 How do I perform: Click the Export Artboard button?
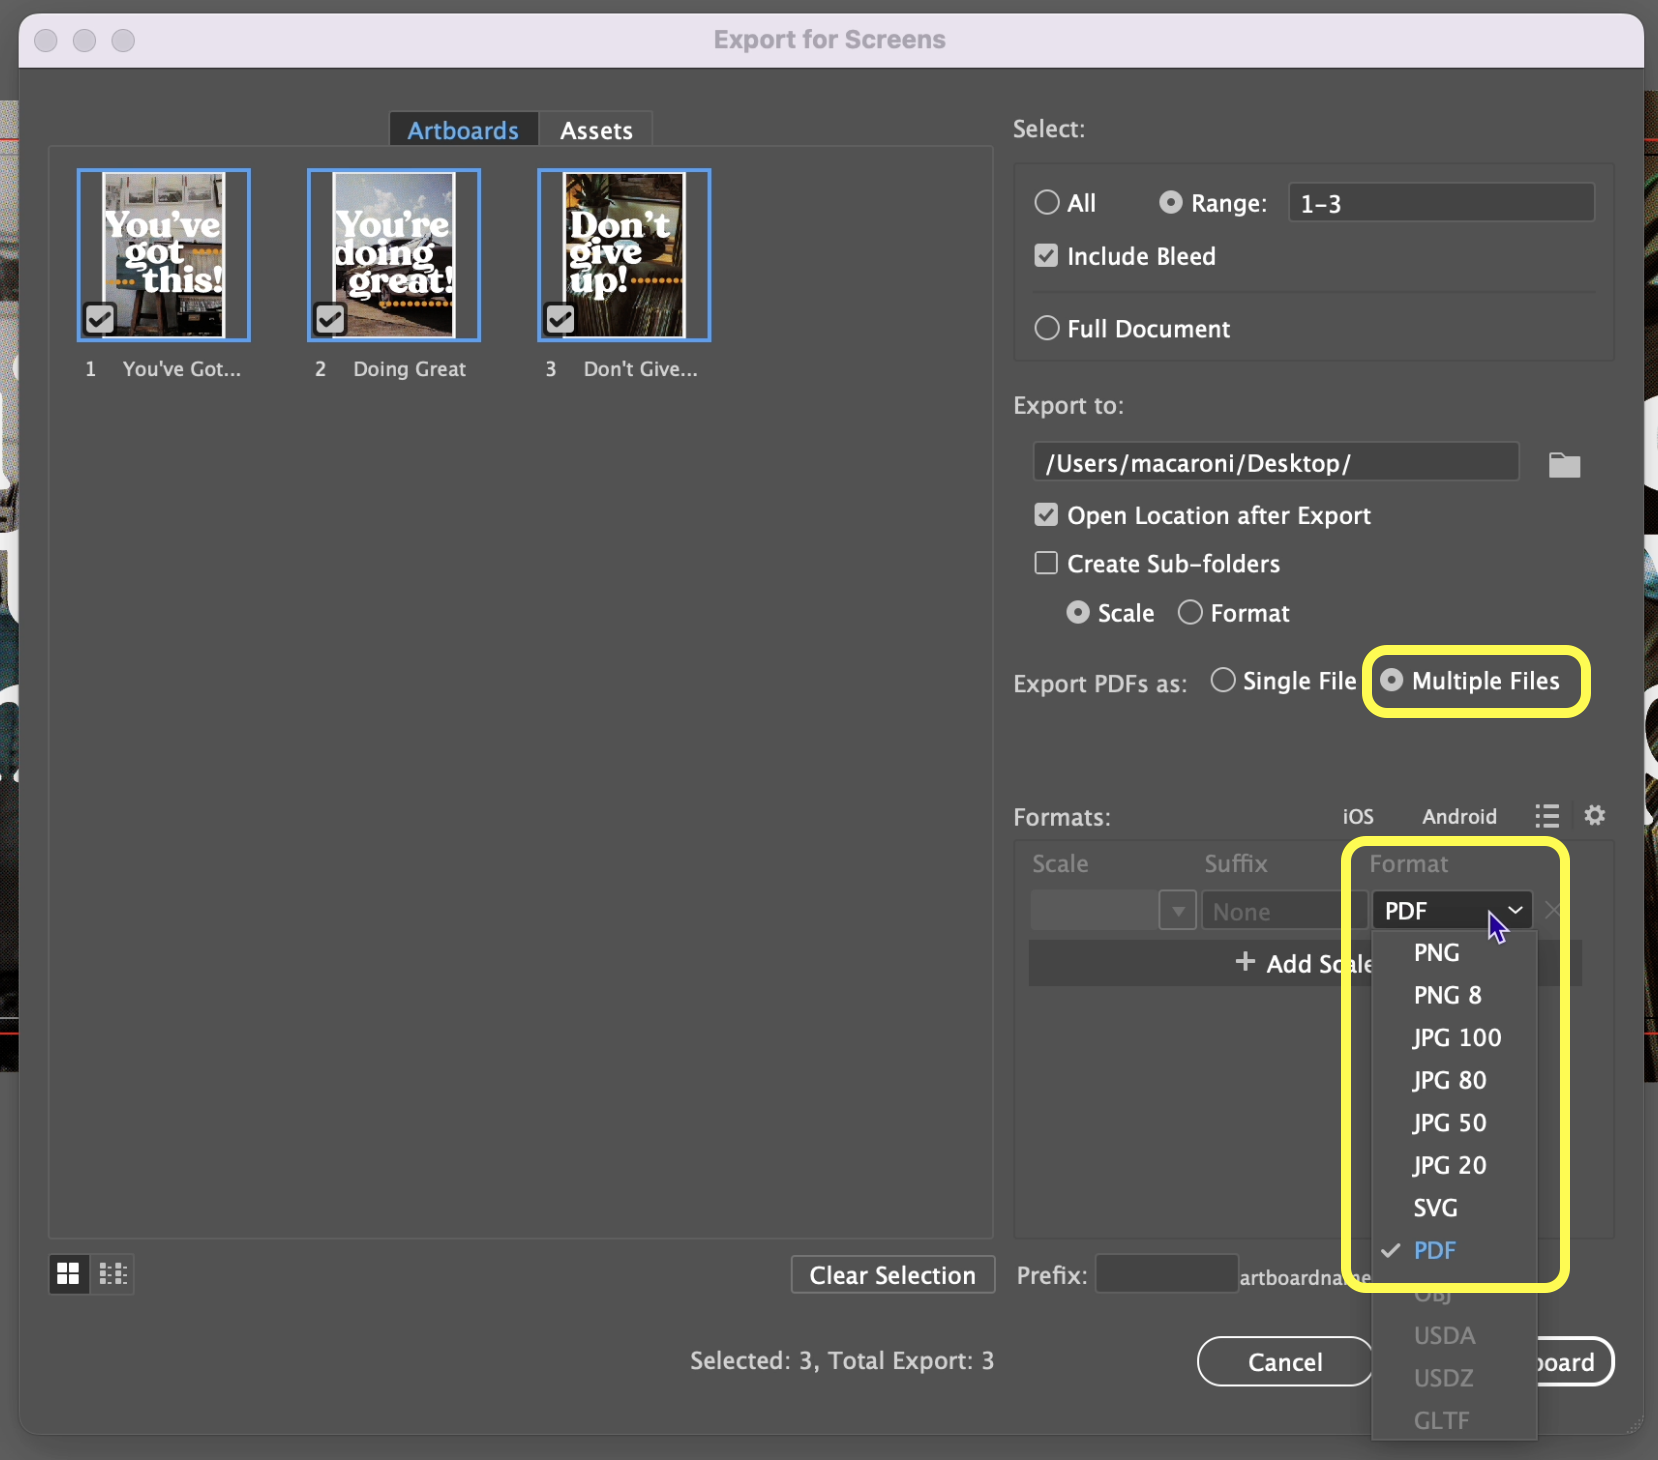click(1574, 1362)
